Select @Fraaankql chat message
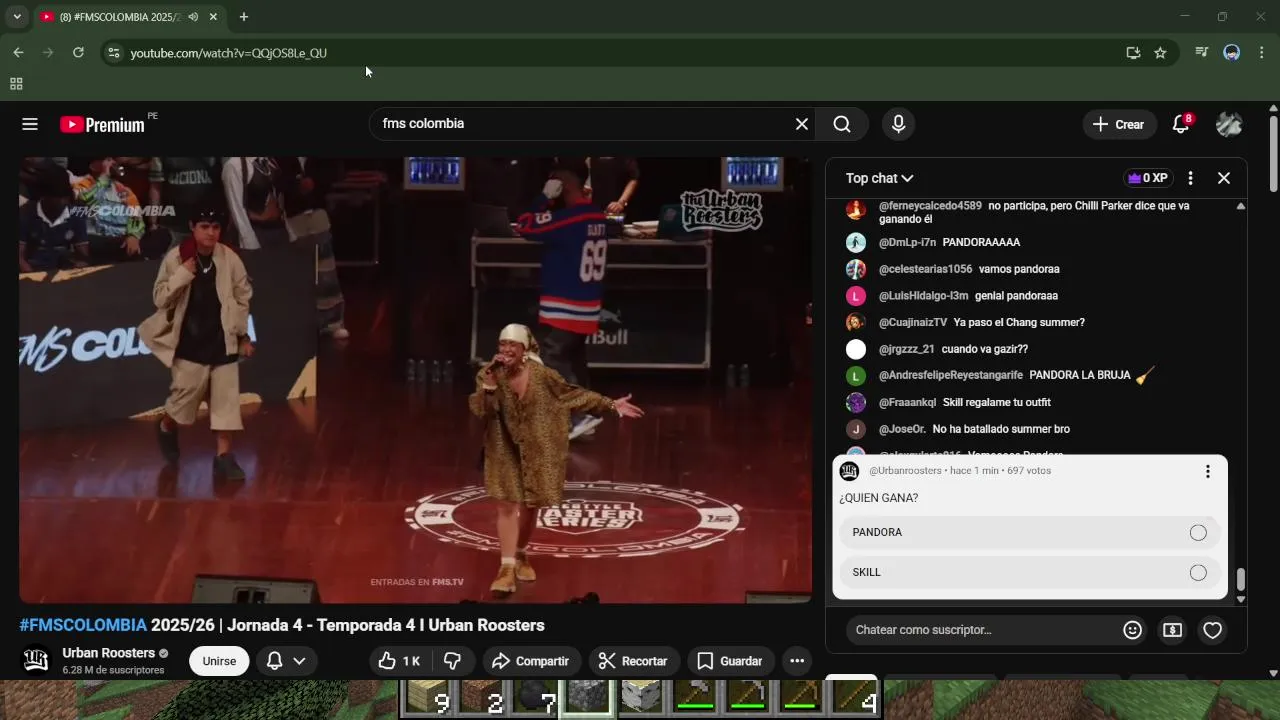This screenshot has width=1280, height=720. point(1035,402)
